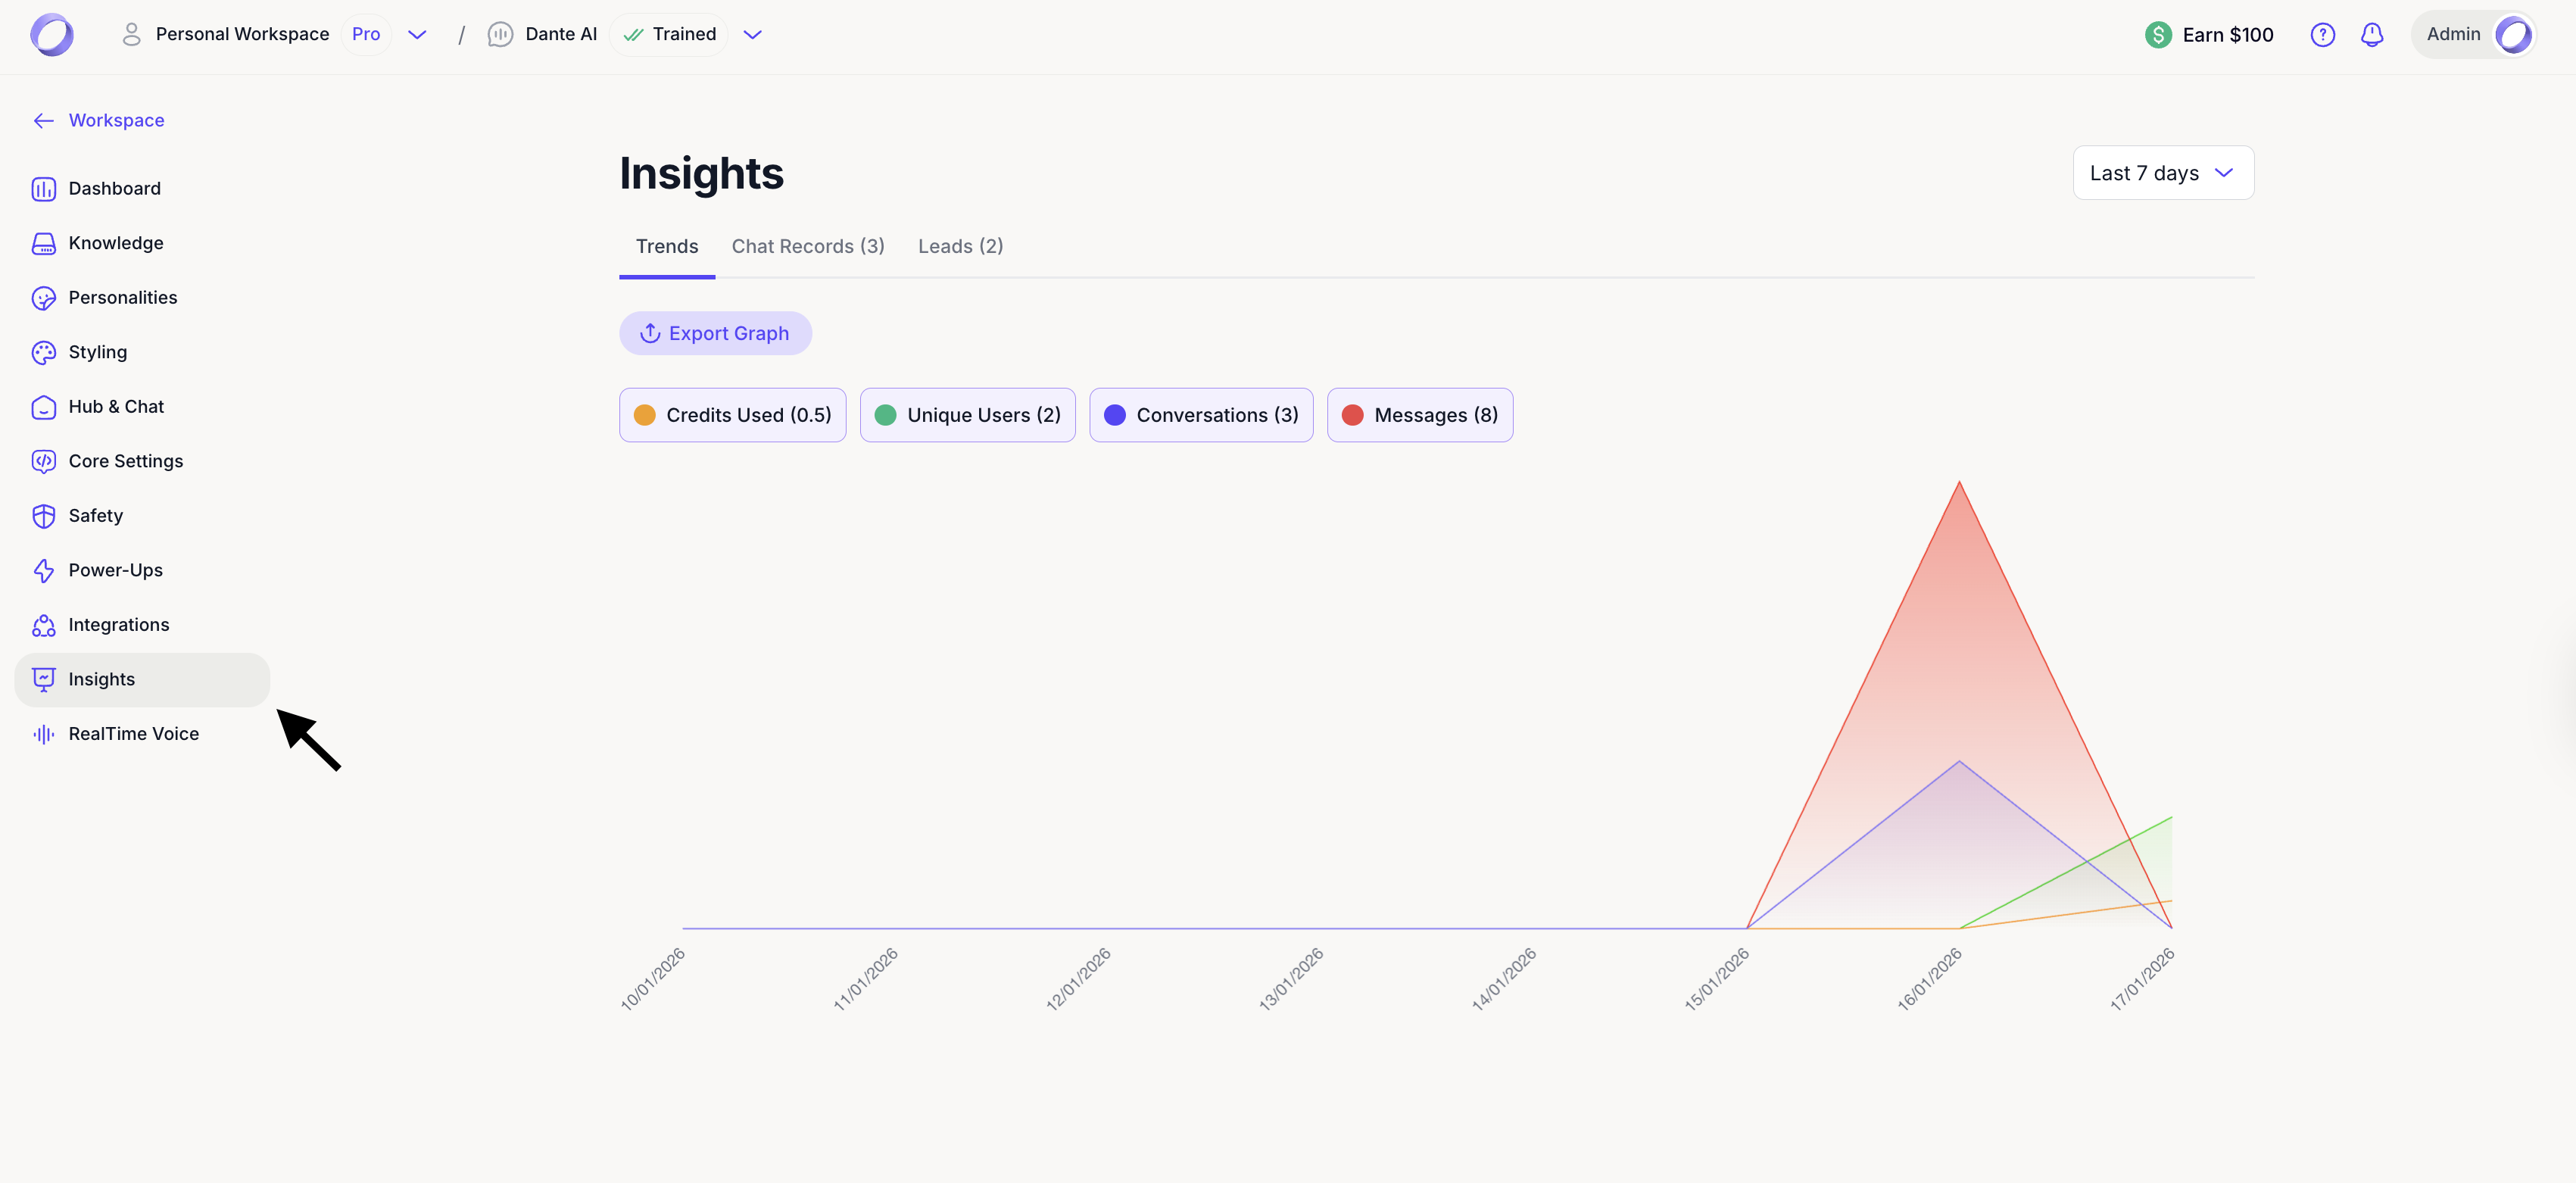This screenshot has height=1183, width=2576.
Task: Expand the Personal Workspace chevron
Action: click(x=417, y=35)
